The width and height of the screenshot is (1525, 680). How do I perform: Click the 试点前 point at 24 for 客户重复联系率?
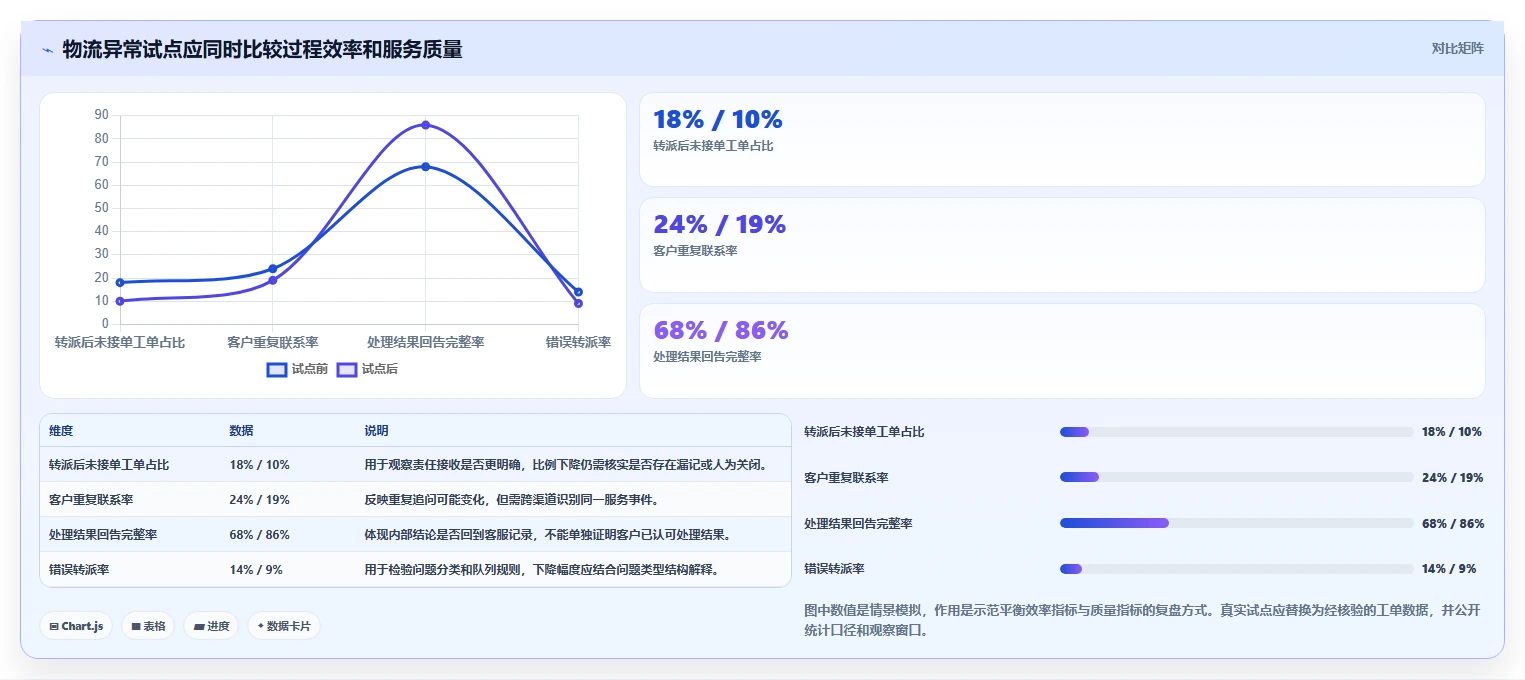[273, 268]
